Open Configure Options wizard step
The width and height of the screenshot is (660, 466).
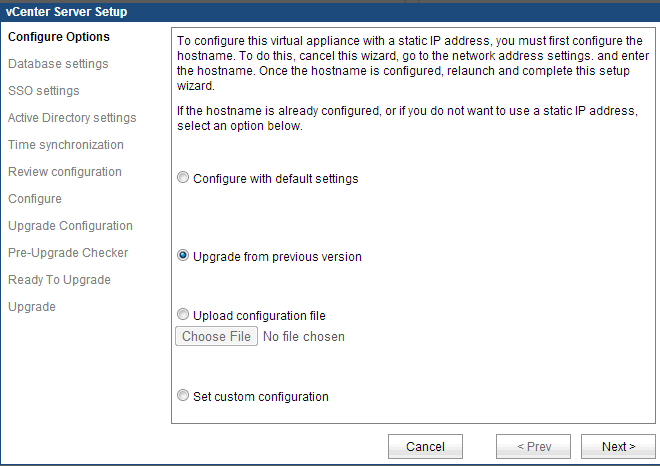tap(58, 37)
